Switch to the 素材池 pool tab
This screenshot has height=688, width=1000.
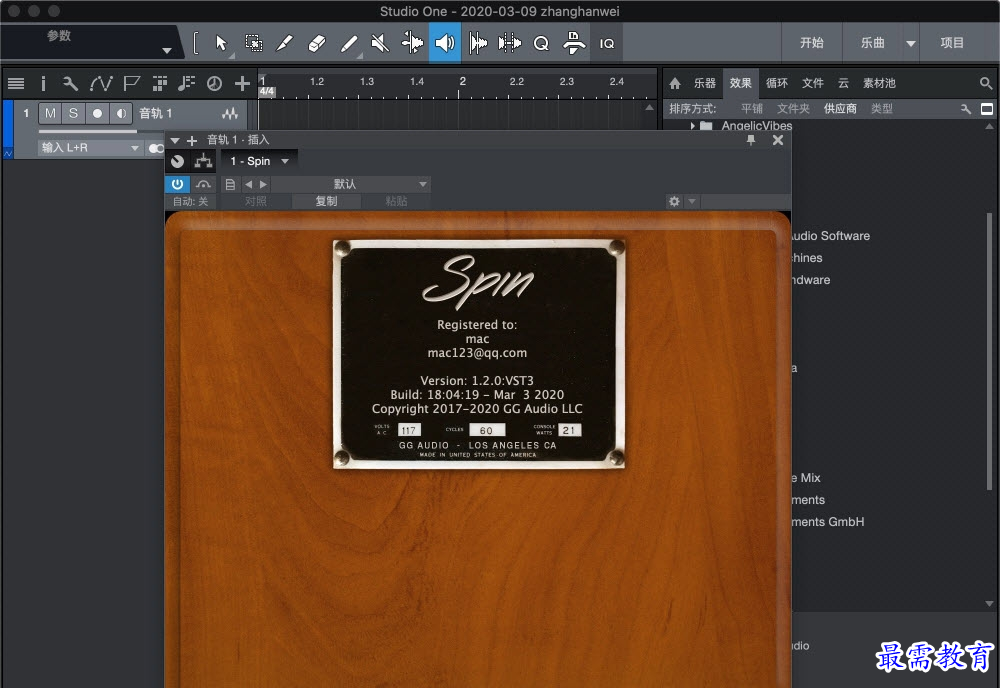pos(879,83)
